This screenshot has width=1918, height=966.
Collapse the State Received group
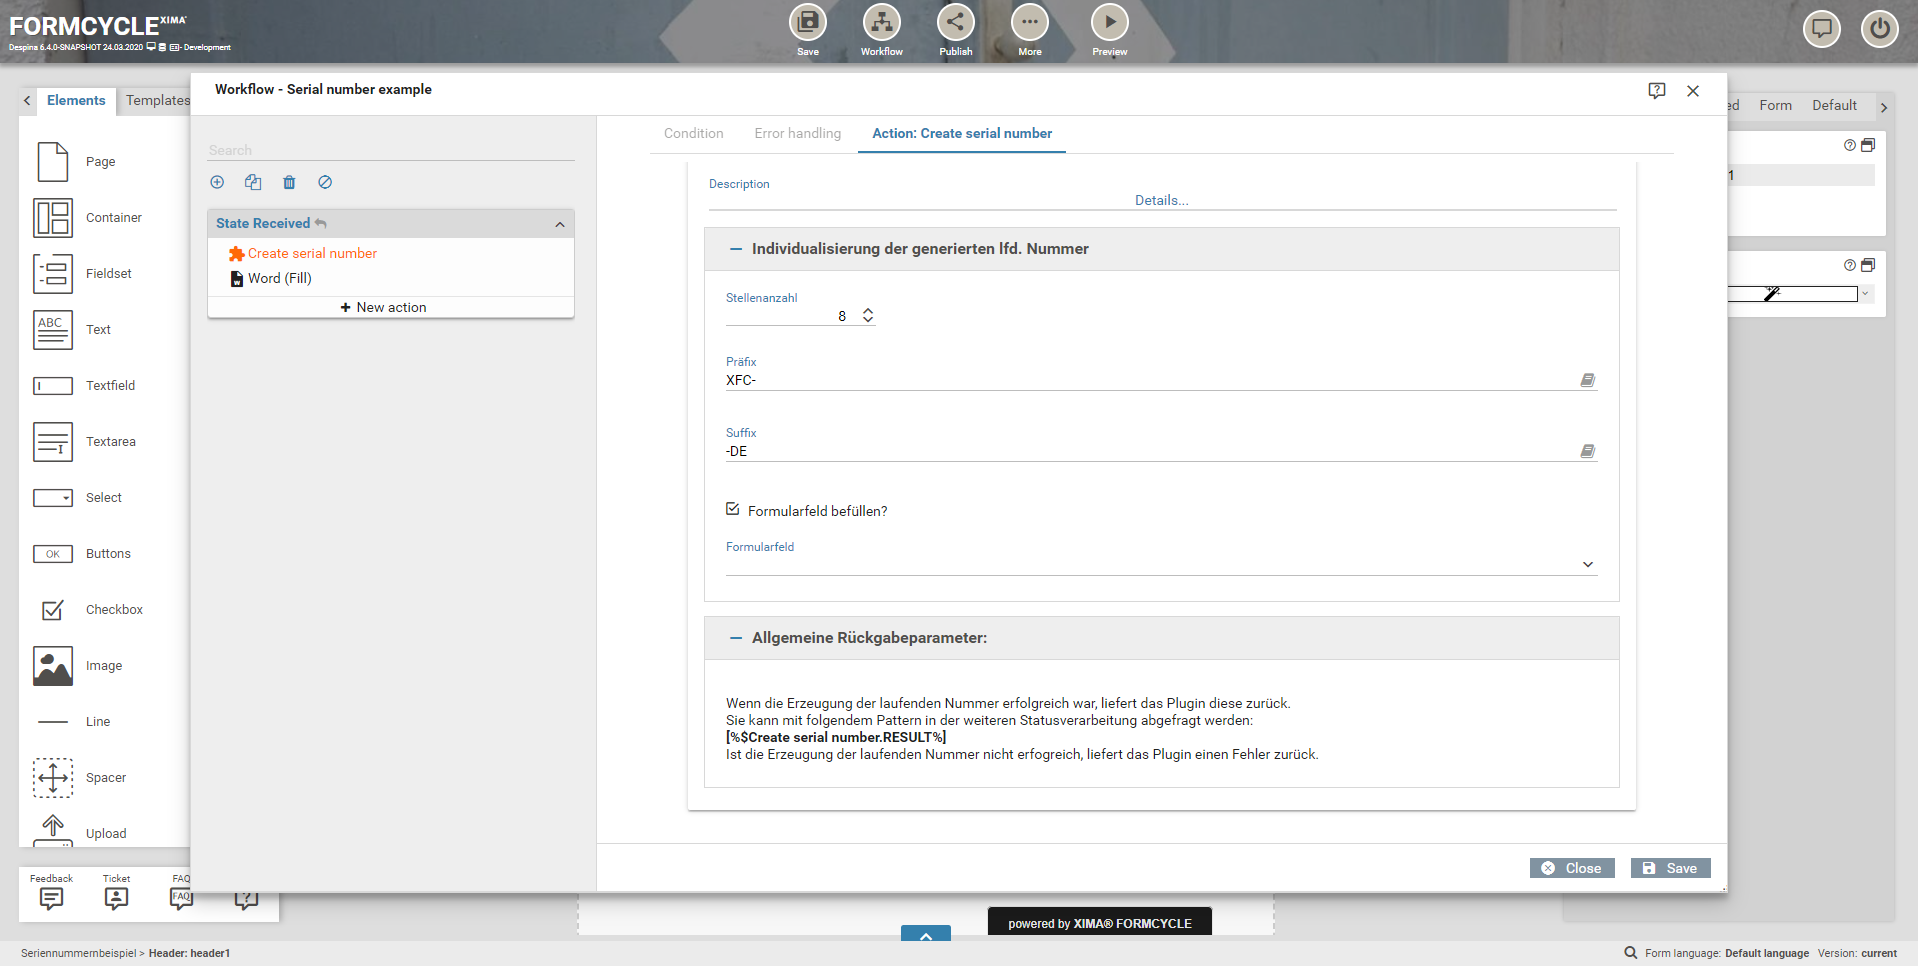point(560,224)
